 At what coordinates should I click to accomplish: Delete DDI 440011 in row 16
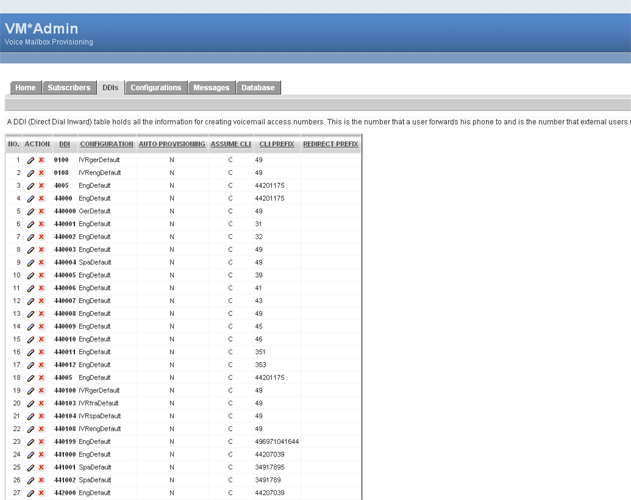(x=42, y=352)
